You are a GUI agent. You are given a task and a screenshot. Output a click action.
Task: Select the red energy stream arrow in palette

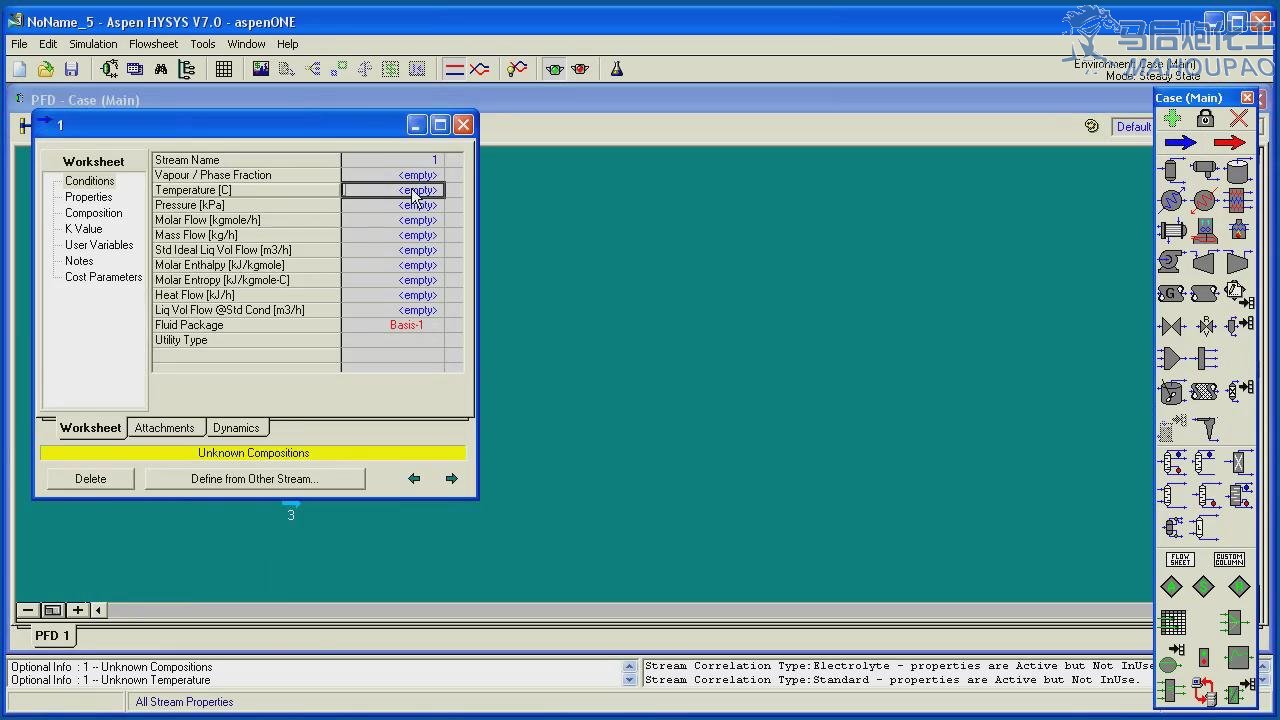pos(1229,143)
